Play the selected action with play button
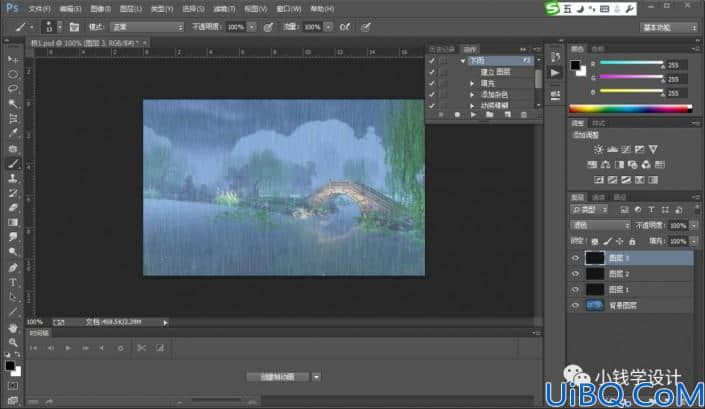 (473, 115)
